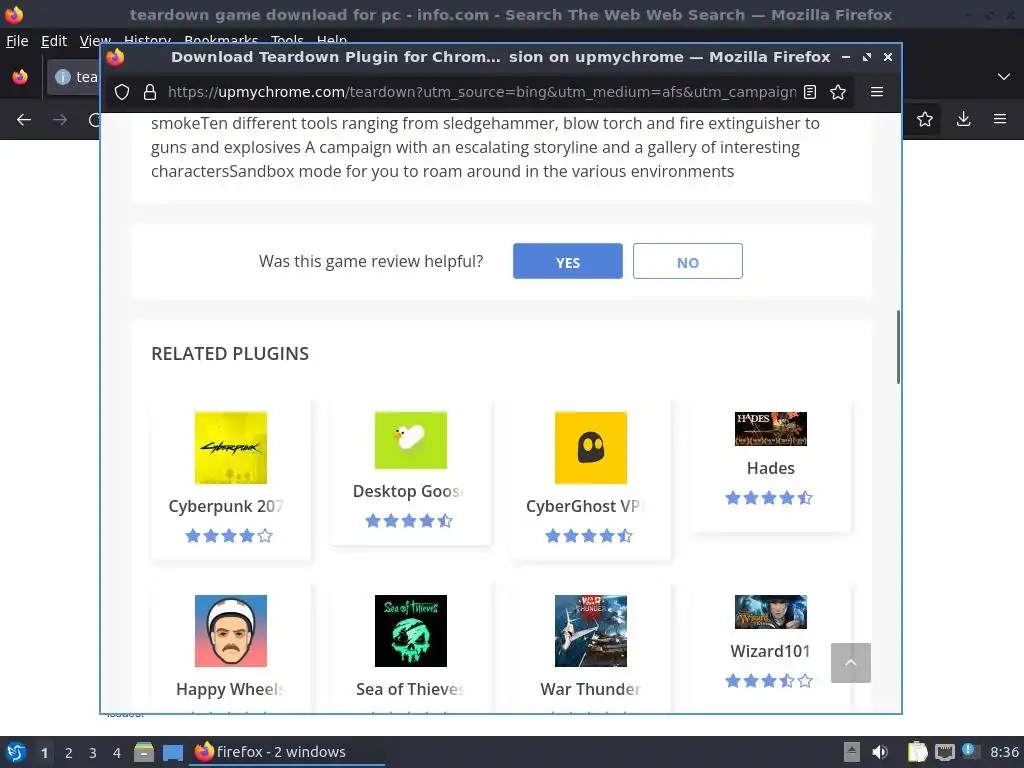1024x768 pixels.
Task: Open the Cyberpunk 2077 title link
Action: pyautogui.click(x=226, y=506)
